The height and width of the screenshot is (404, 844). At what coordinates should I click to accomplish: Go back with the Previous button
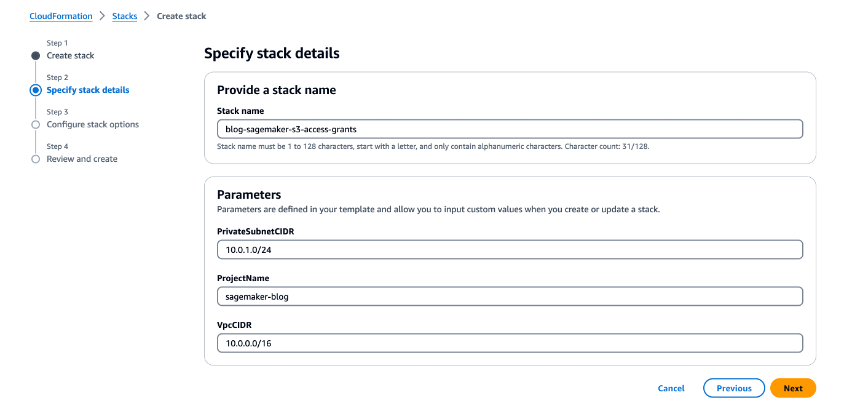[734, 388]
